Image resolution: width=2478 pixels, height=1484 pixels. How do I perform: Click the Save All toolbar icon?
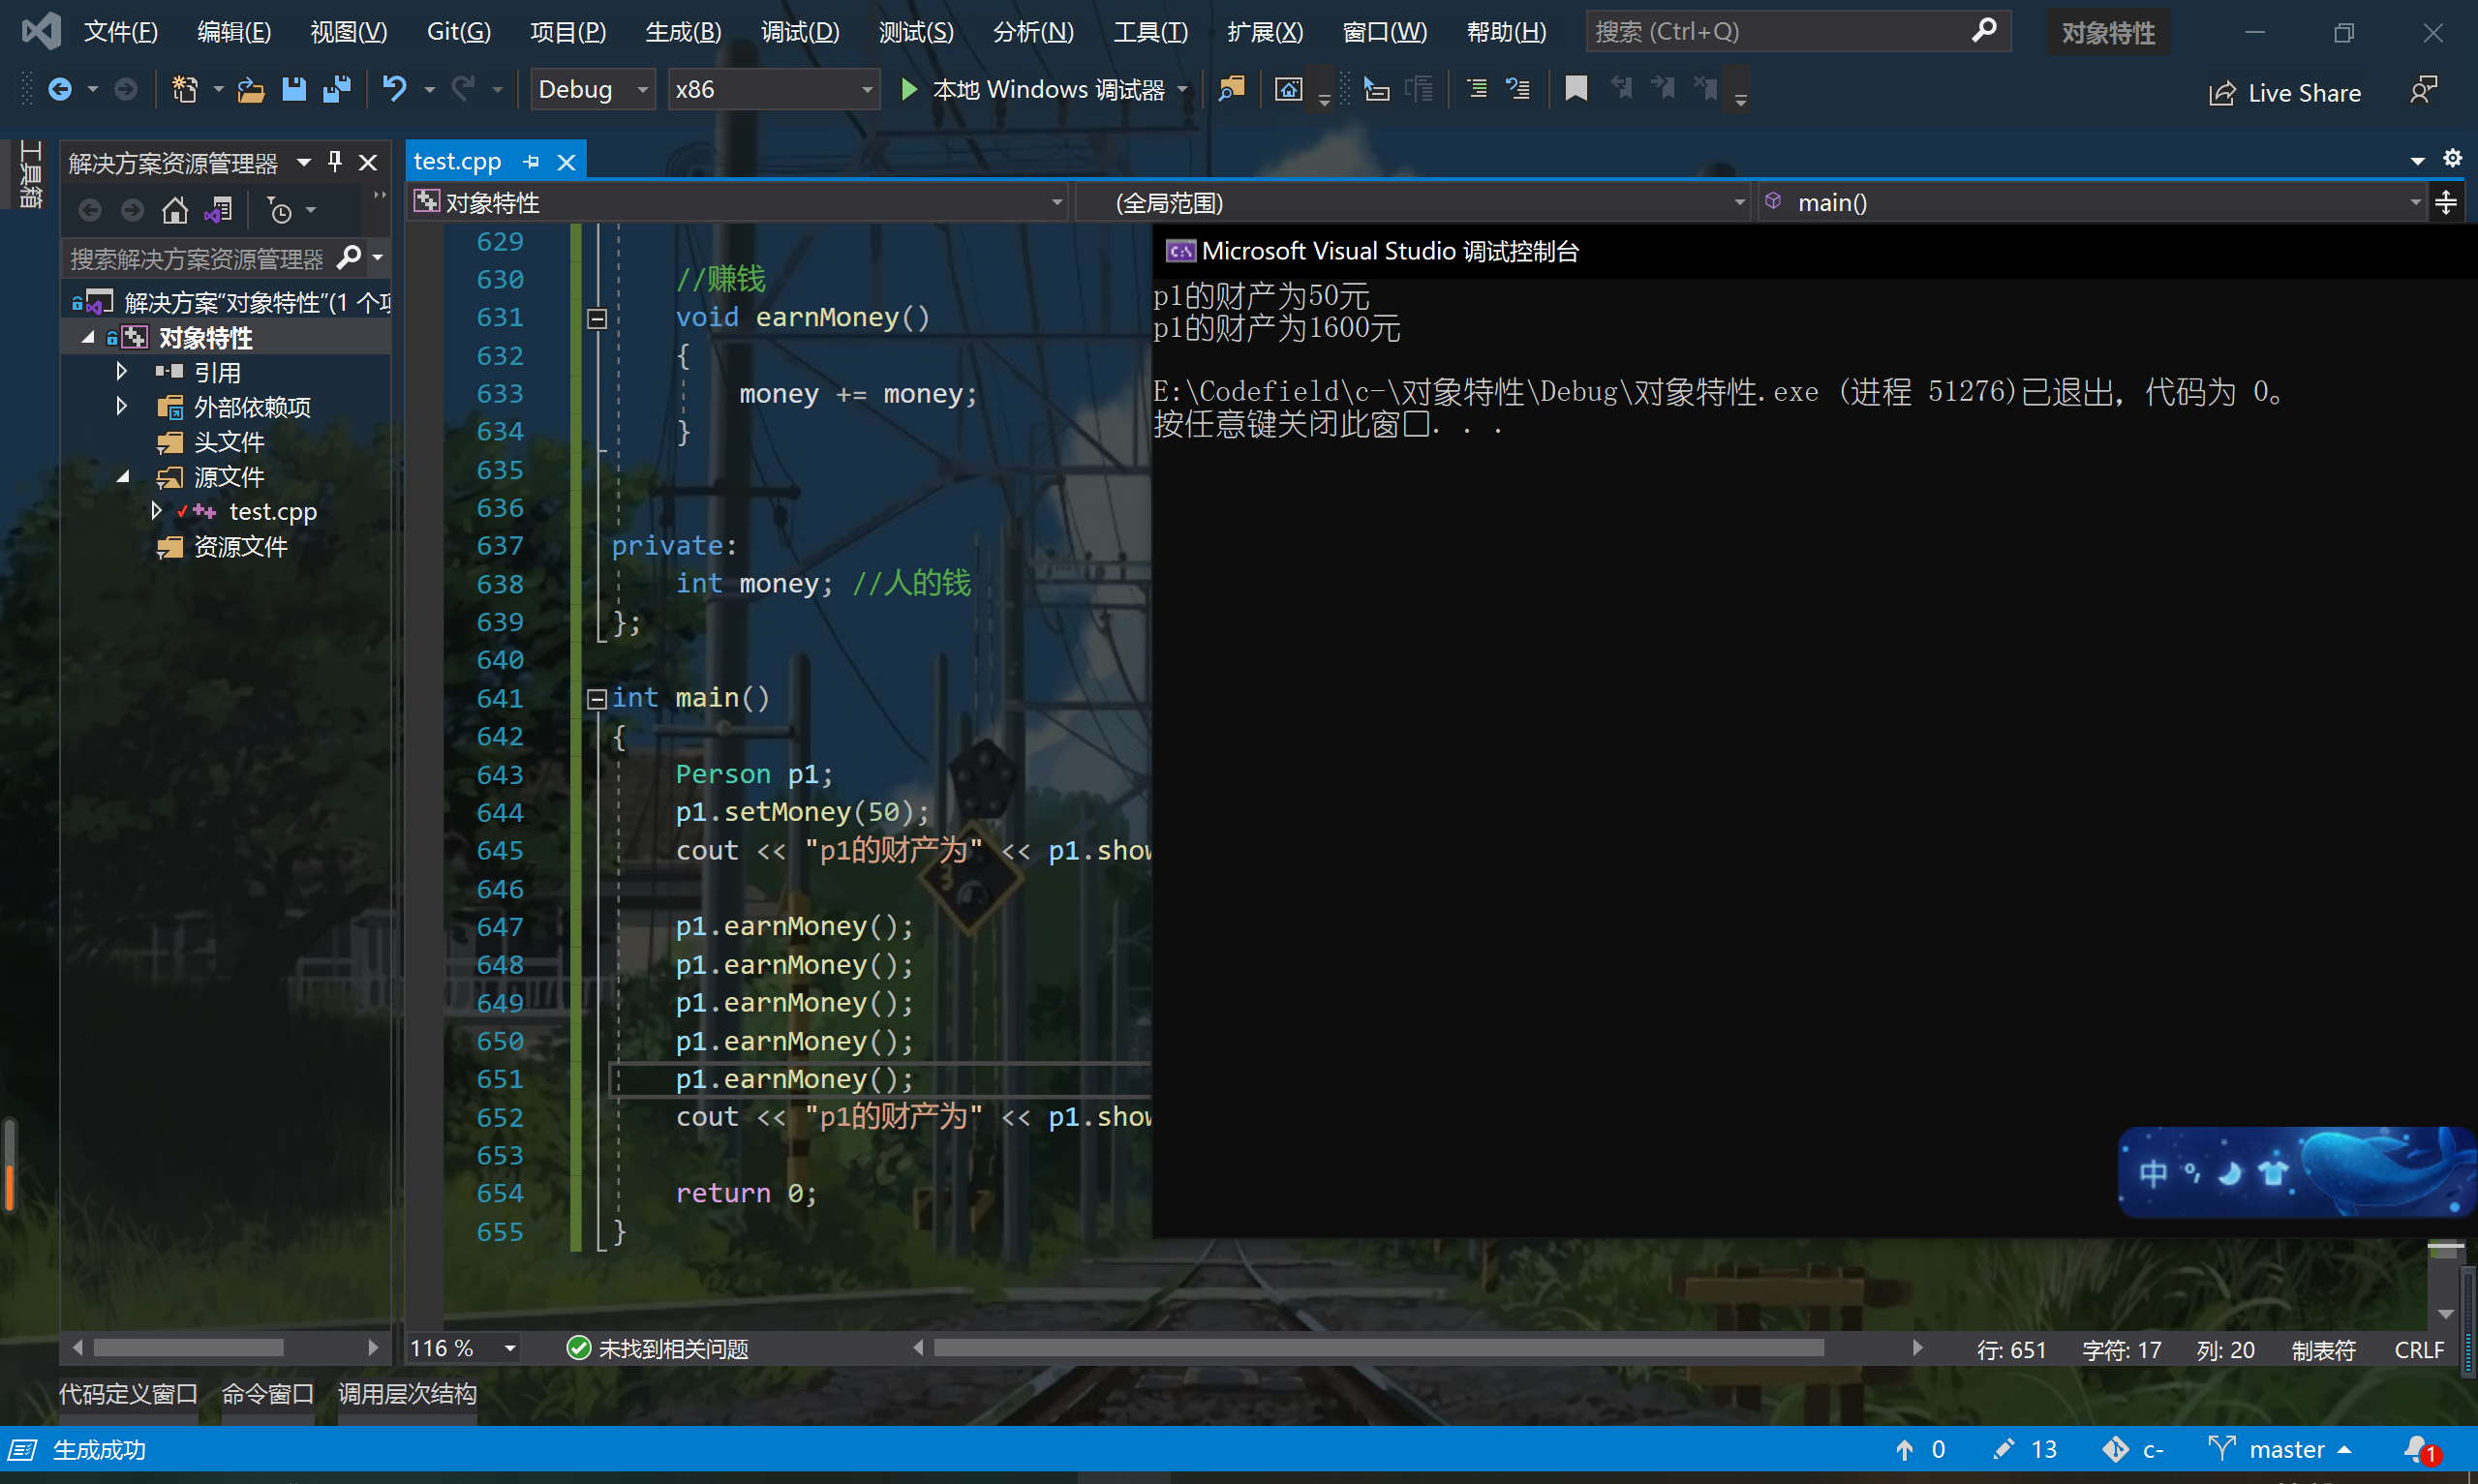(x=337, y=90)
